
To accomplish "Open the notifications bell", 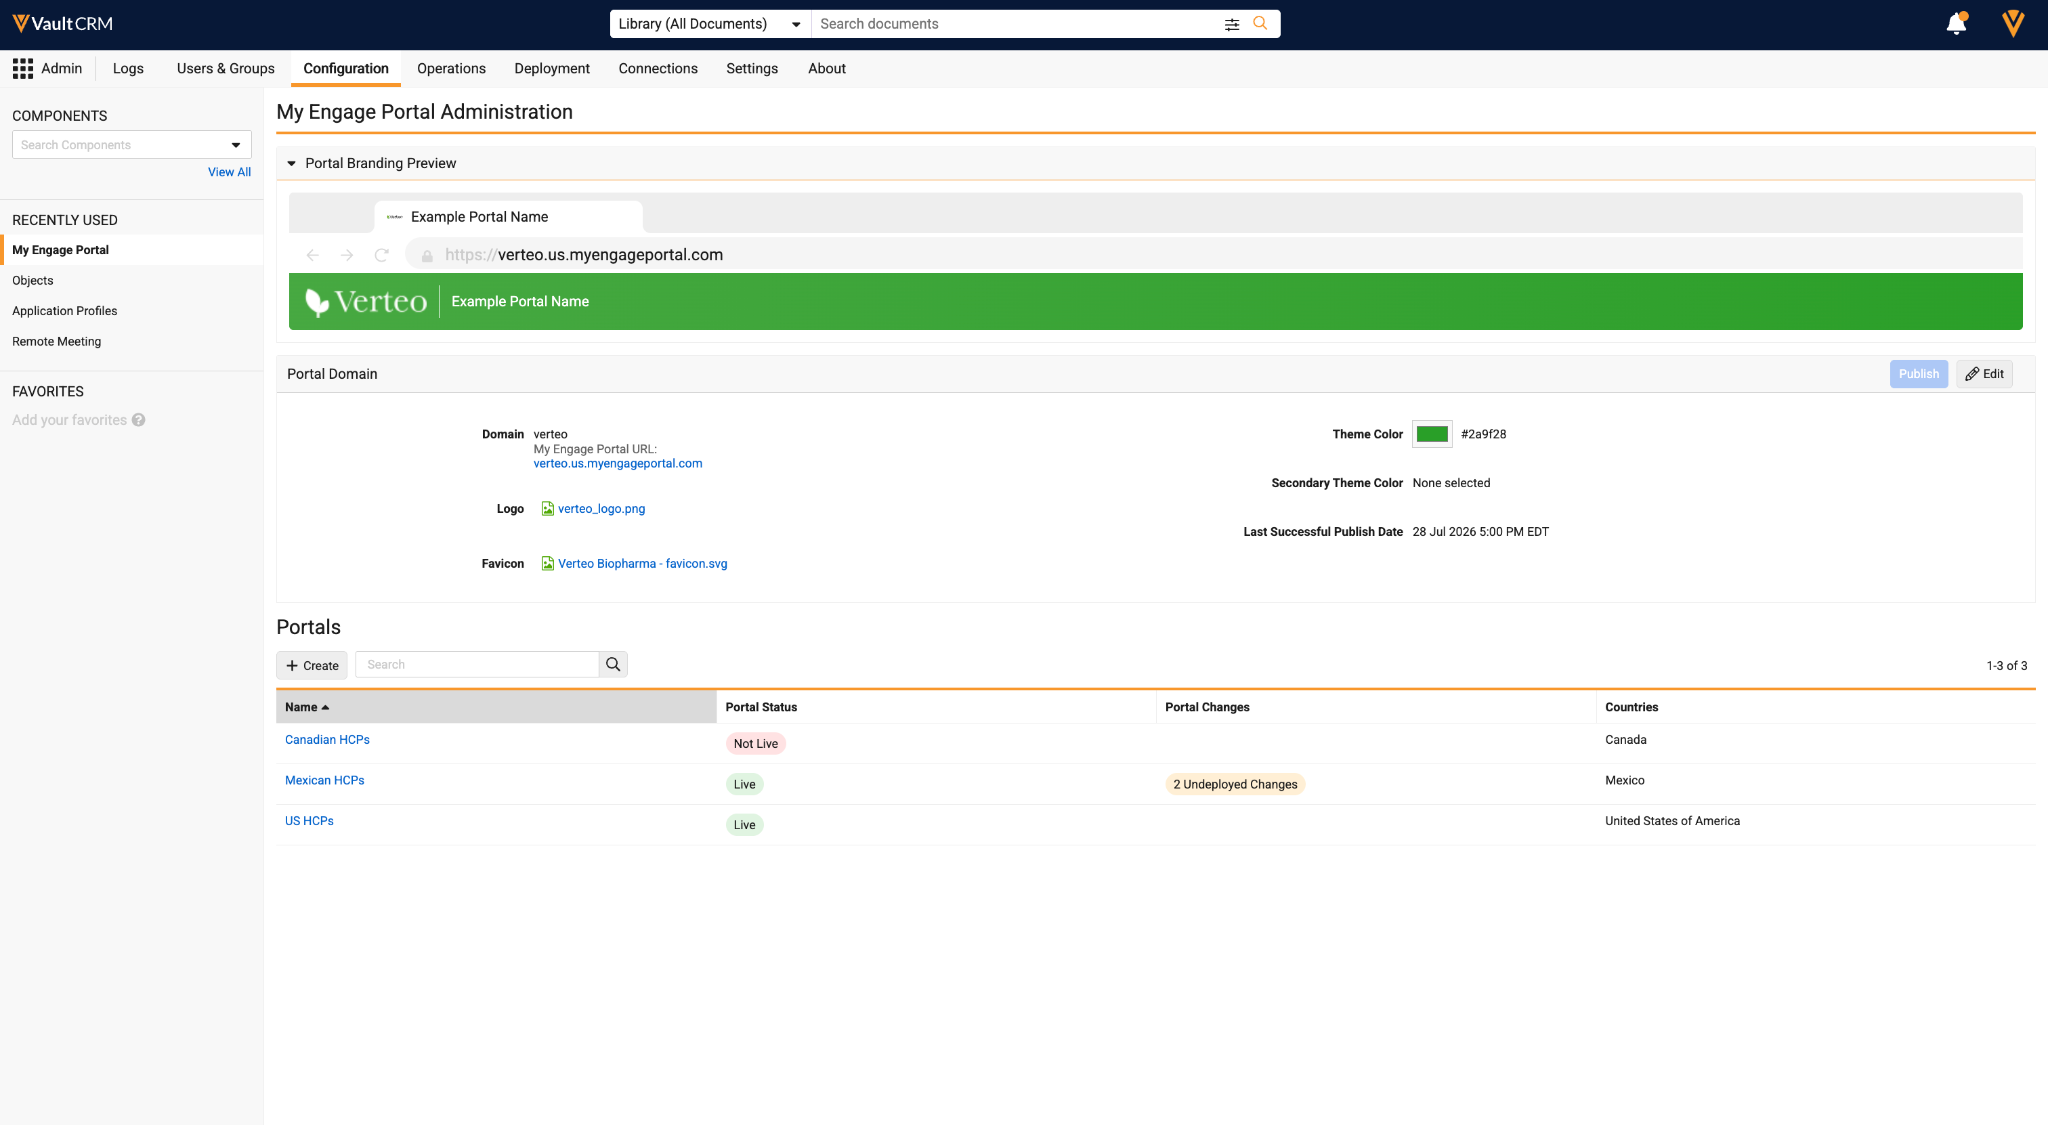I will 1956,23.
